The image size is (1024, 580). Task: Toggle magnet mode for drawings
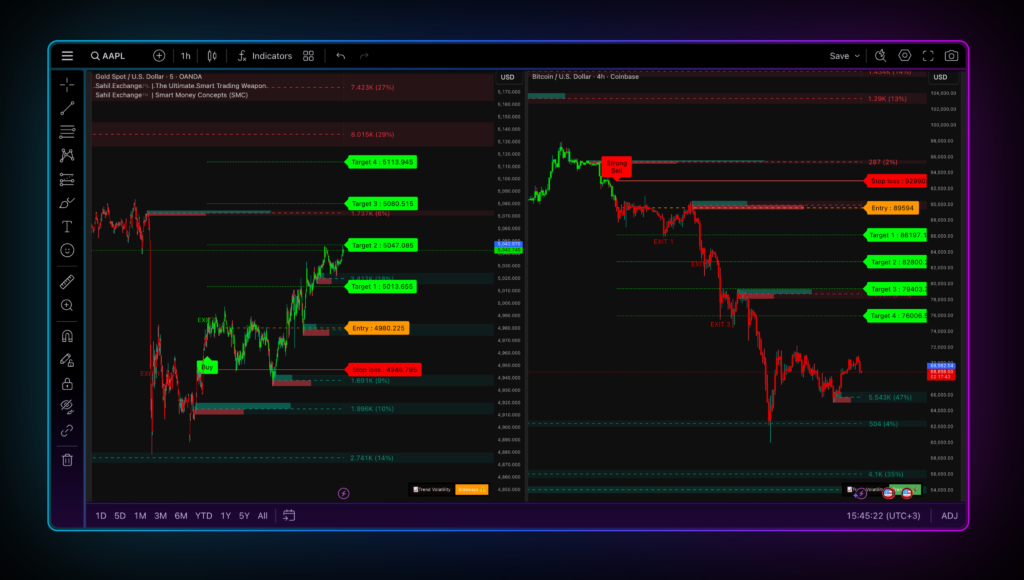(x=67, y=336)
